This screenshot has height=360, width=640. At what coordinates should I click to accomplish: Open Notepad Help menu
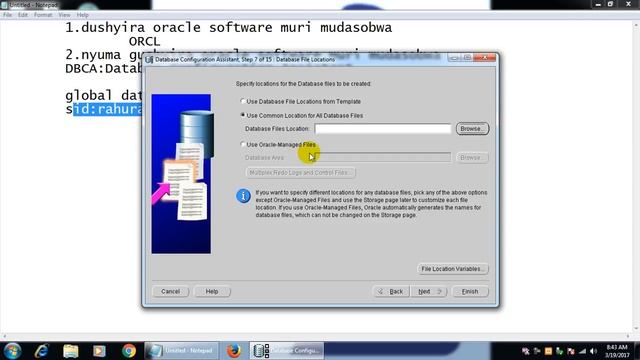click(82, 15)
